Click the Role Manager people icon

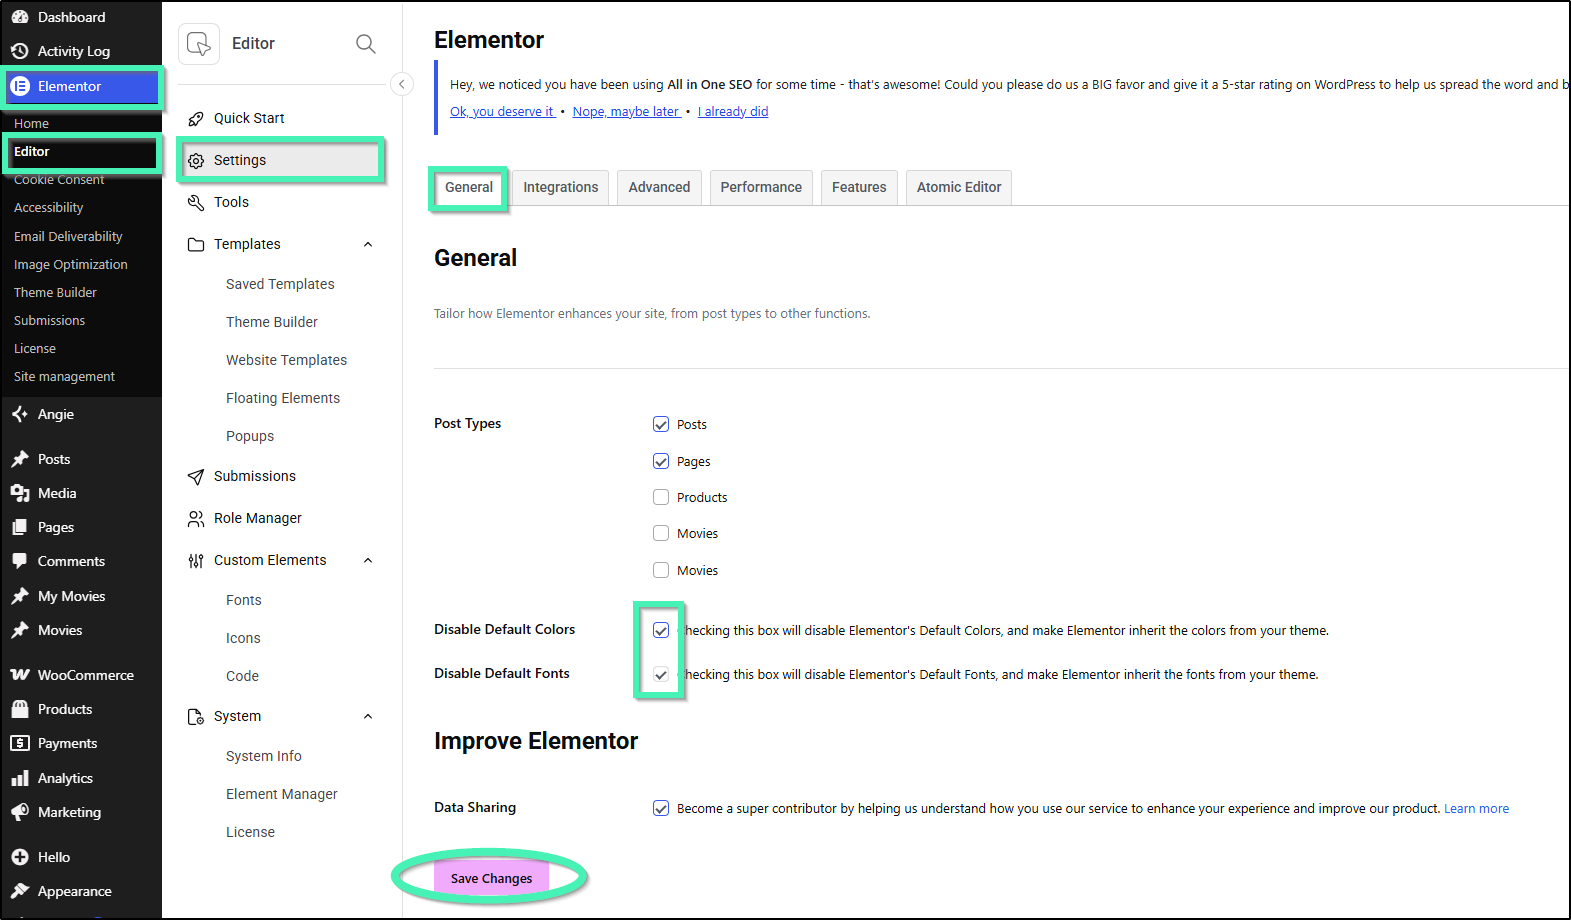pyautogui.click(x=196, y=519)
